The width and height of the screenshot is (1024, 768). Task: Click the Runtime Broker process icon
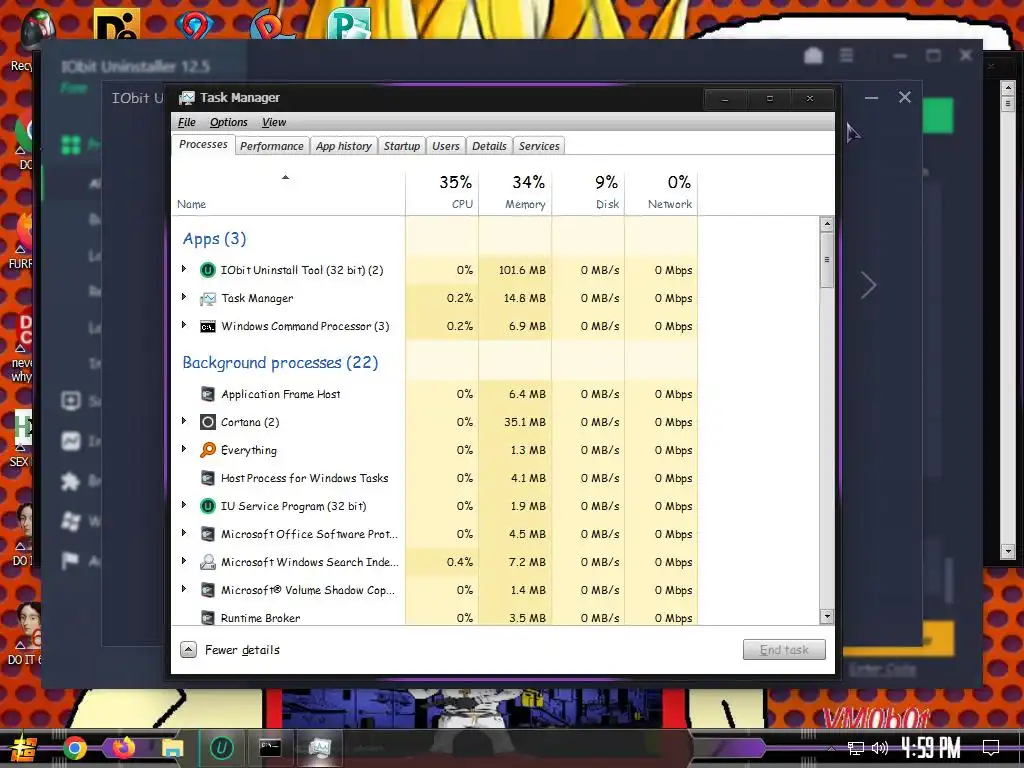point(208,618)
